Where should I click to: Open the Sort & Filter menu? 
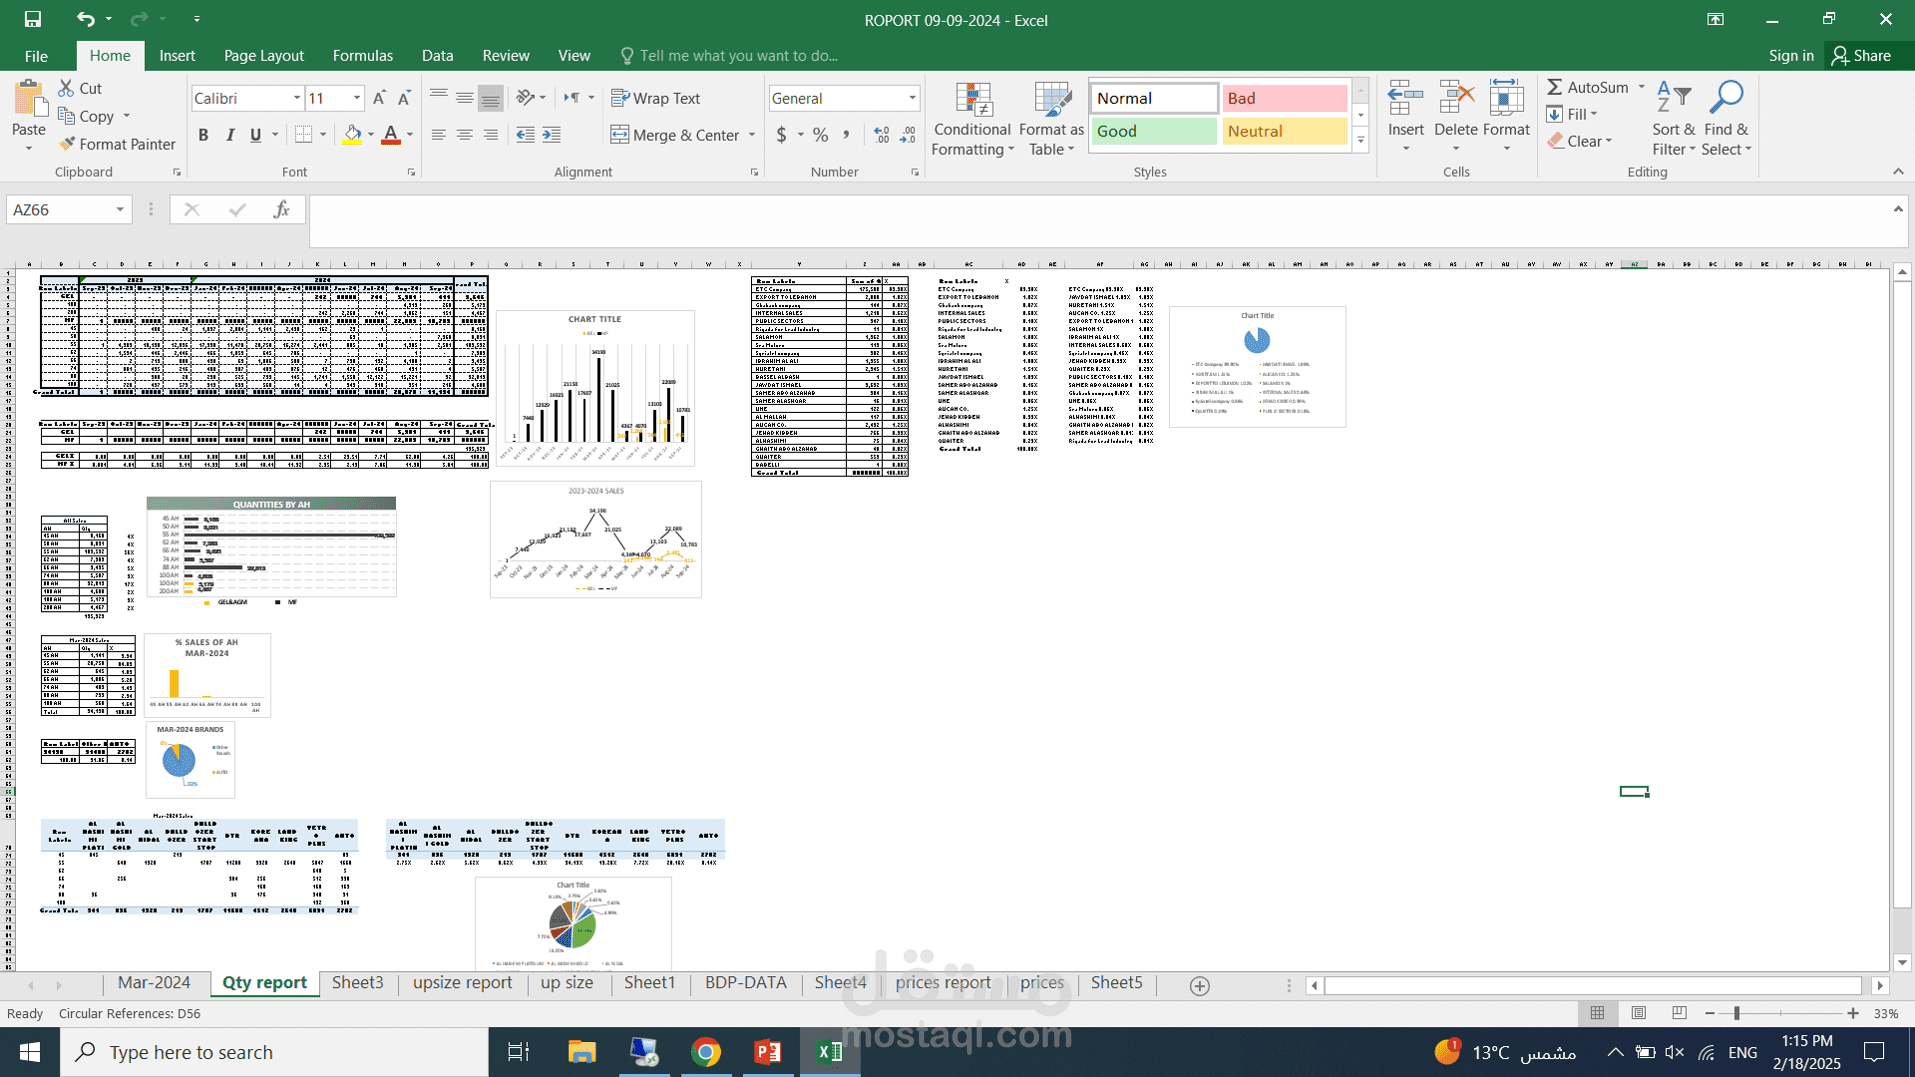click(1673, 119)
